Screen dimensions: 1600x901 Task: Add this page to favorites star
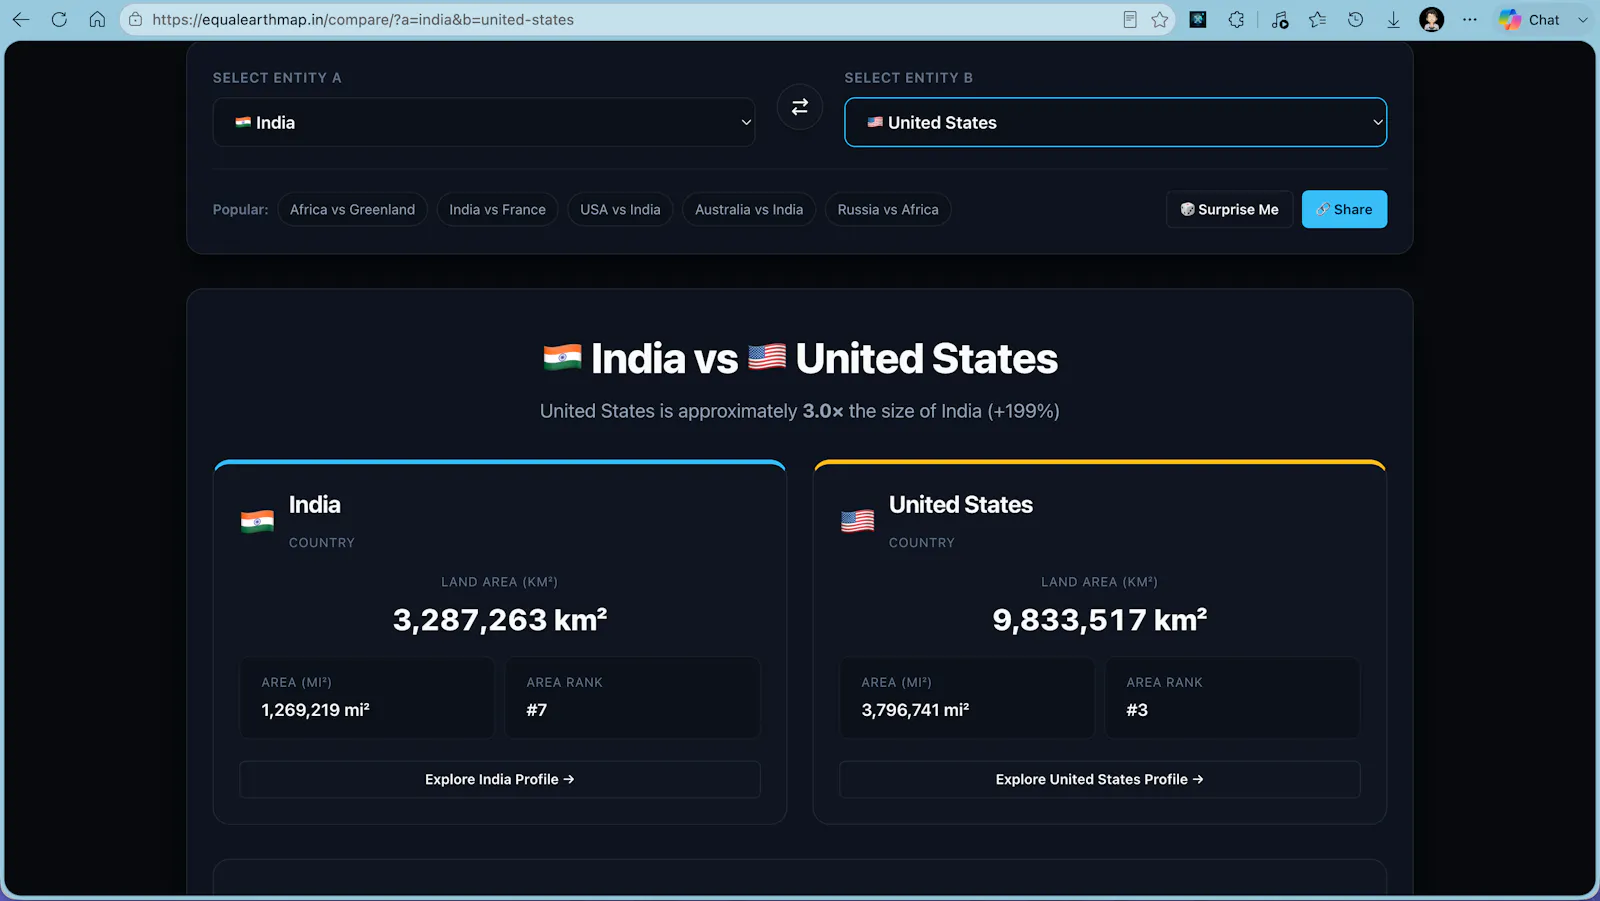1160,20
